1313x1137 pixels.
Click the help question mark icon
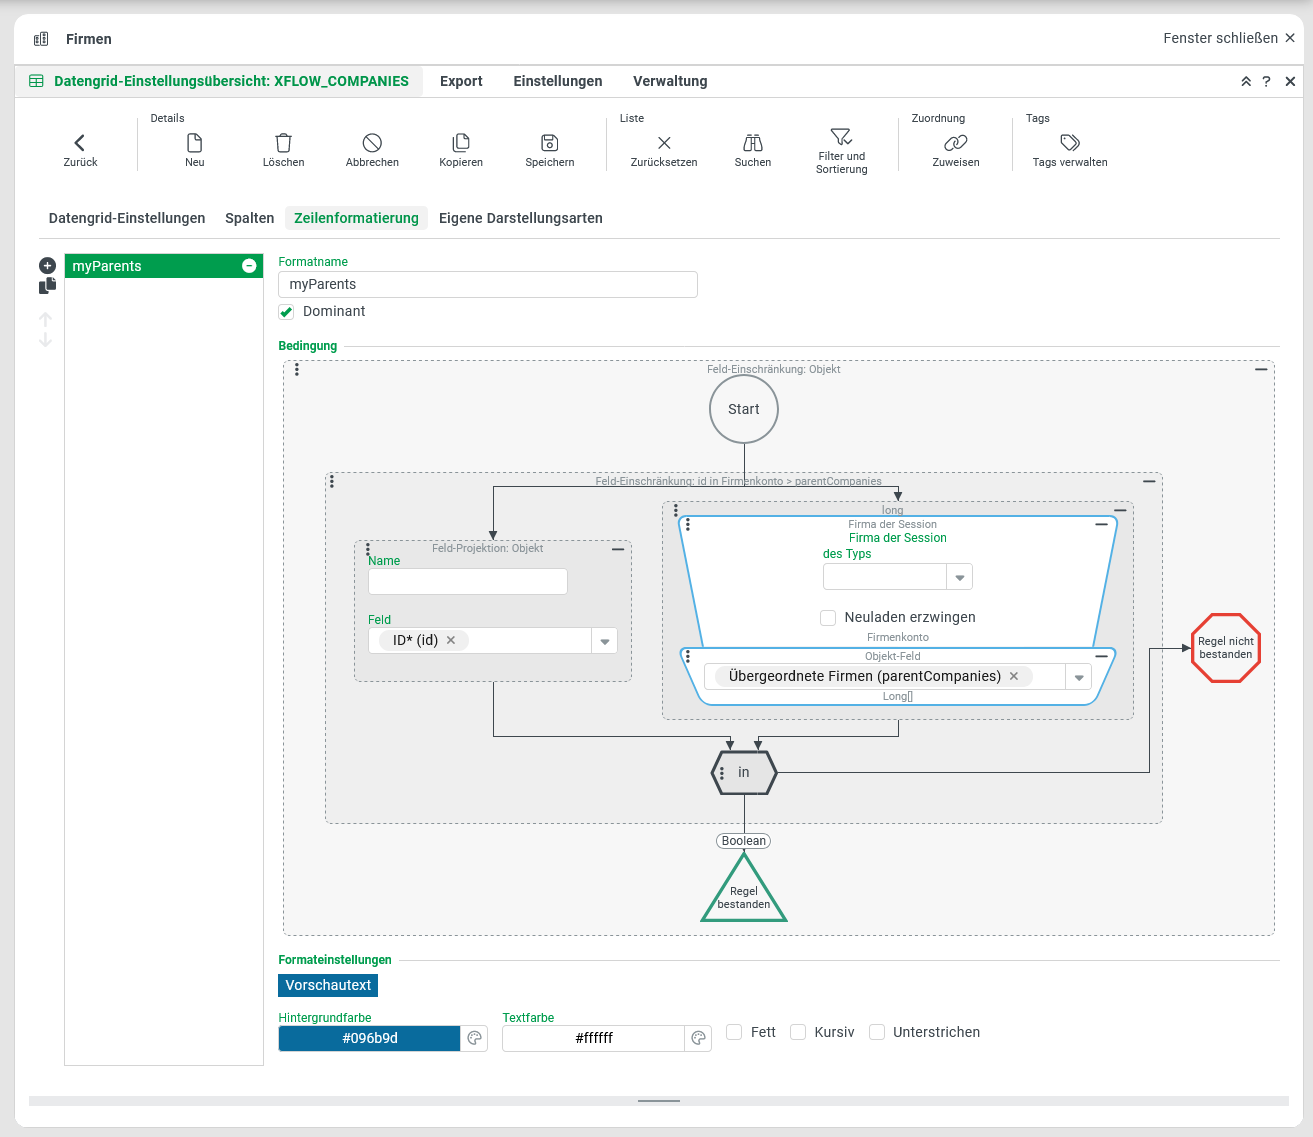pos(1266,82)
